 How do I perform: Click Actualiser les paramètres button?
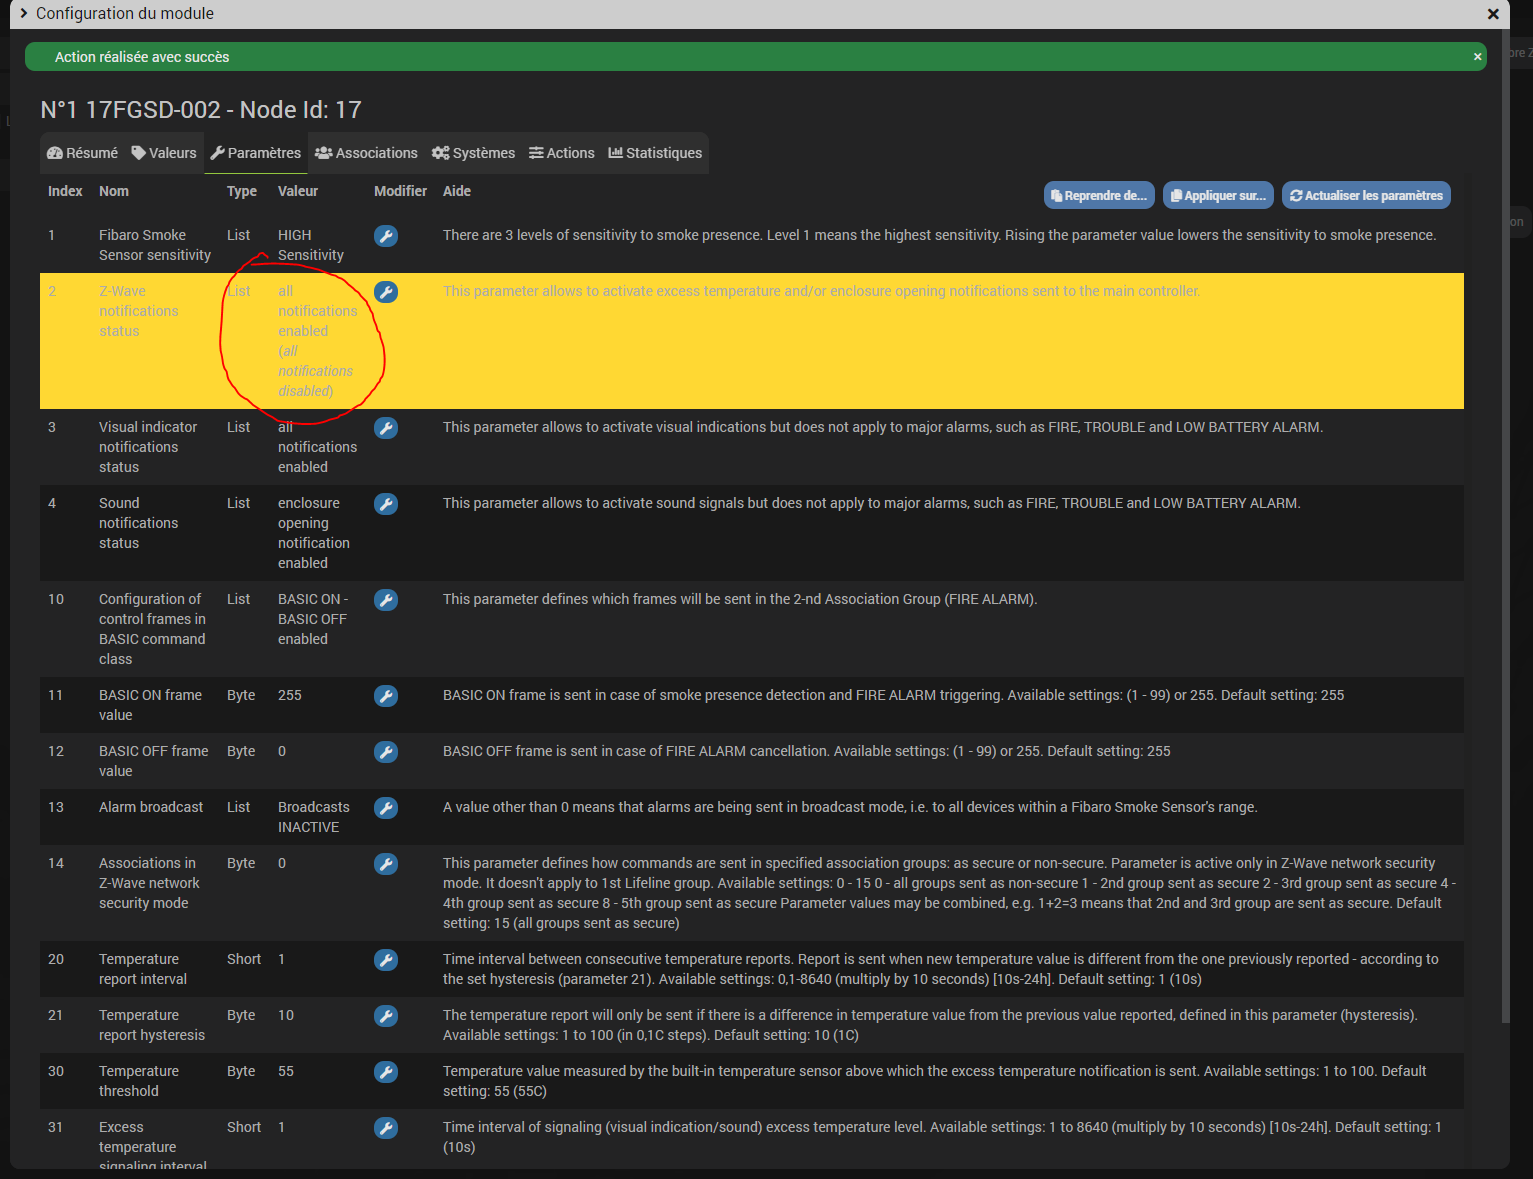coord(1366,196)
